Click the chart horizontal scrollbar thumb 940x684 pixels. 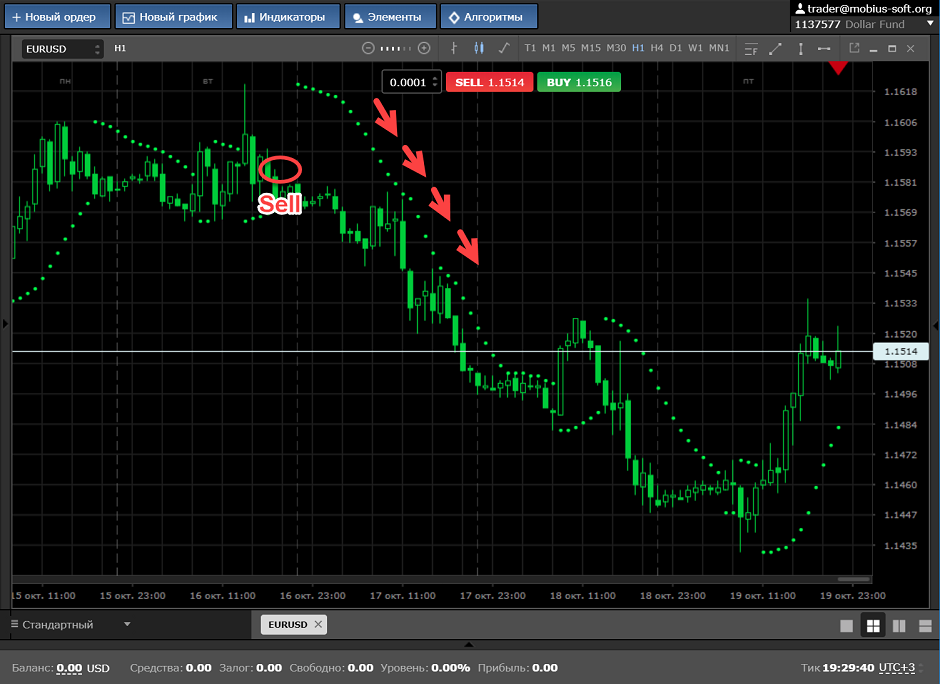coord(853,579)
